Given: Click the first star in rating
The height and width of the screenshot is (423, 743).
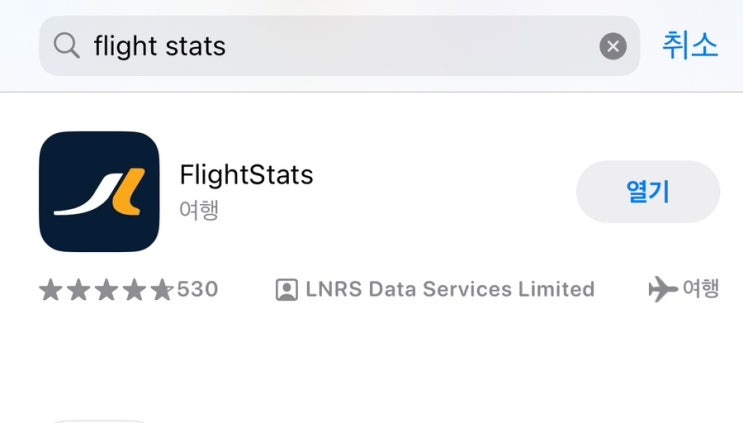Looking at the screenshot, I should (52, 290).
